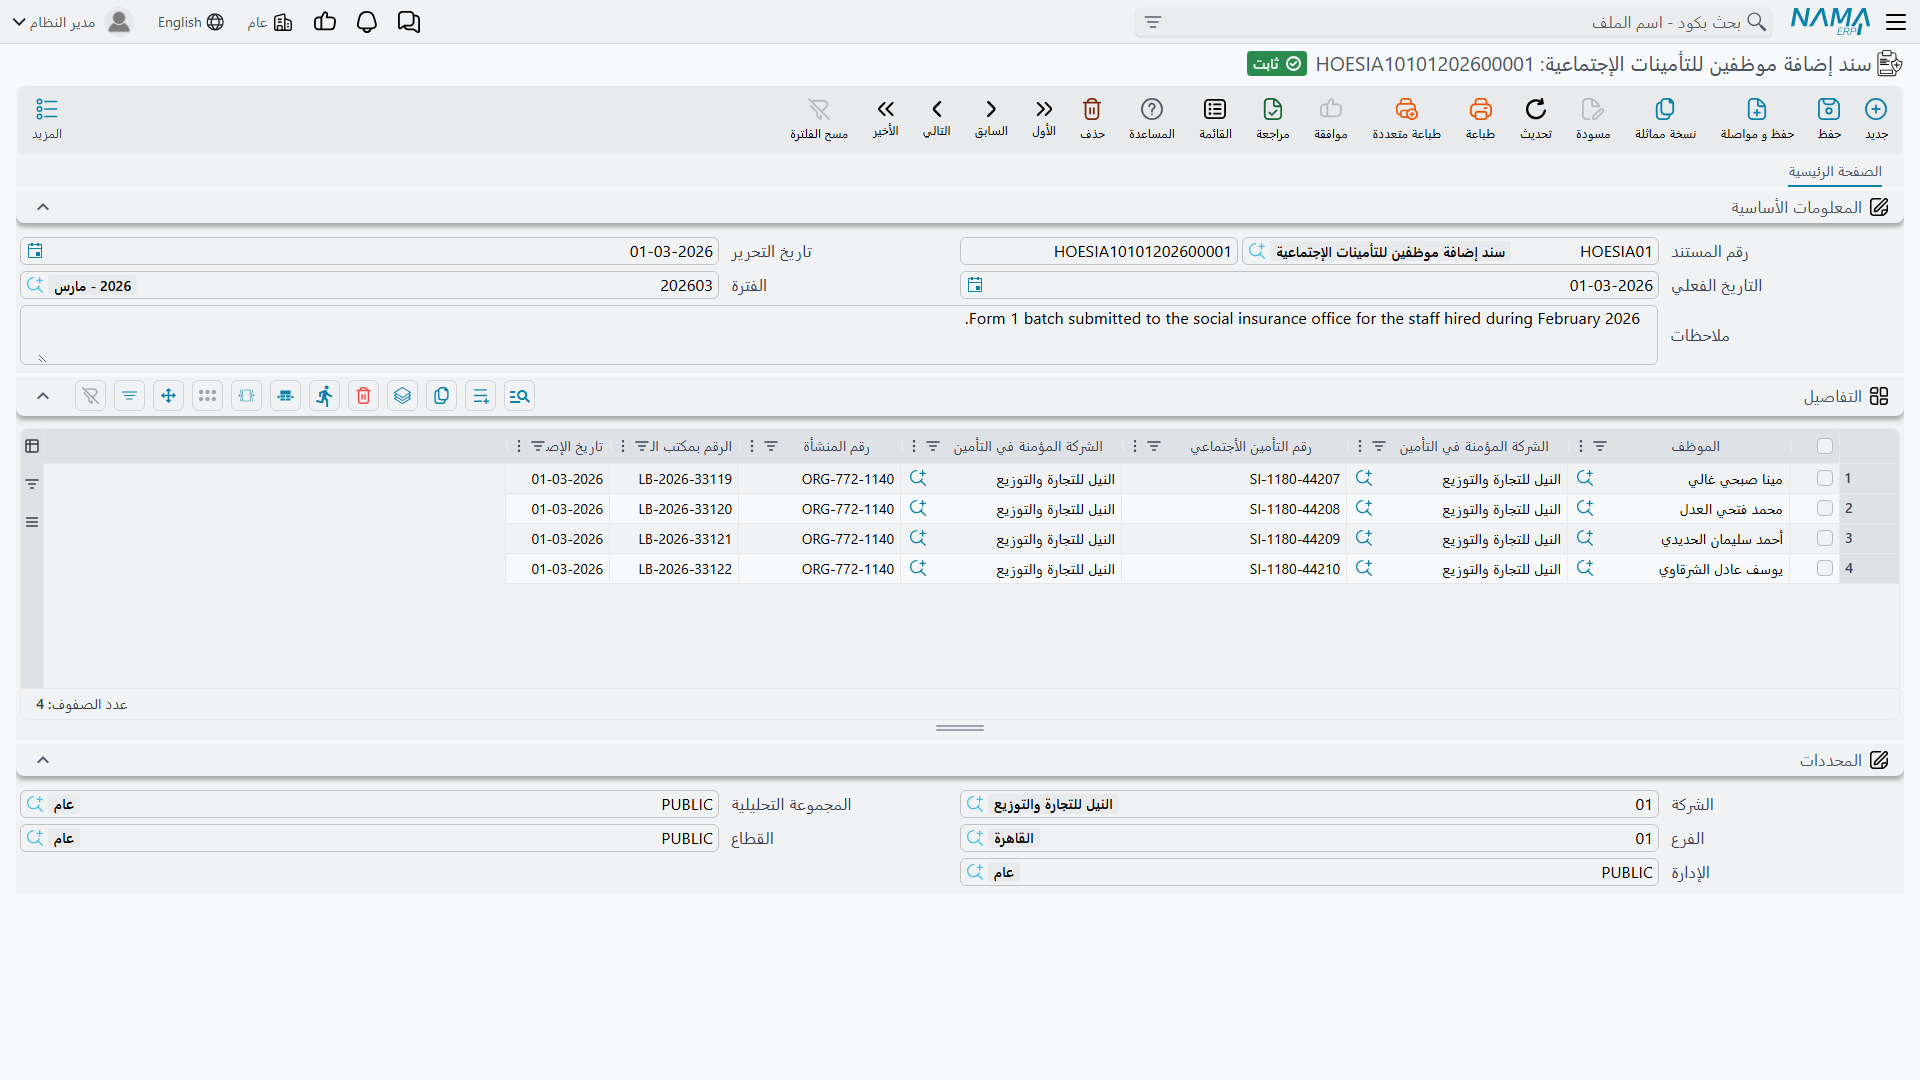Image resolution: width=1920 pixels, height=1080 pixels.
Task: Click the details grid search-rows icon
Action: [520, 396]
